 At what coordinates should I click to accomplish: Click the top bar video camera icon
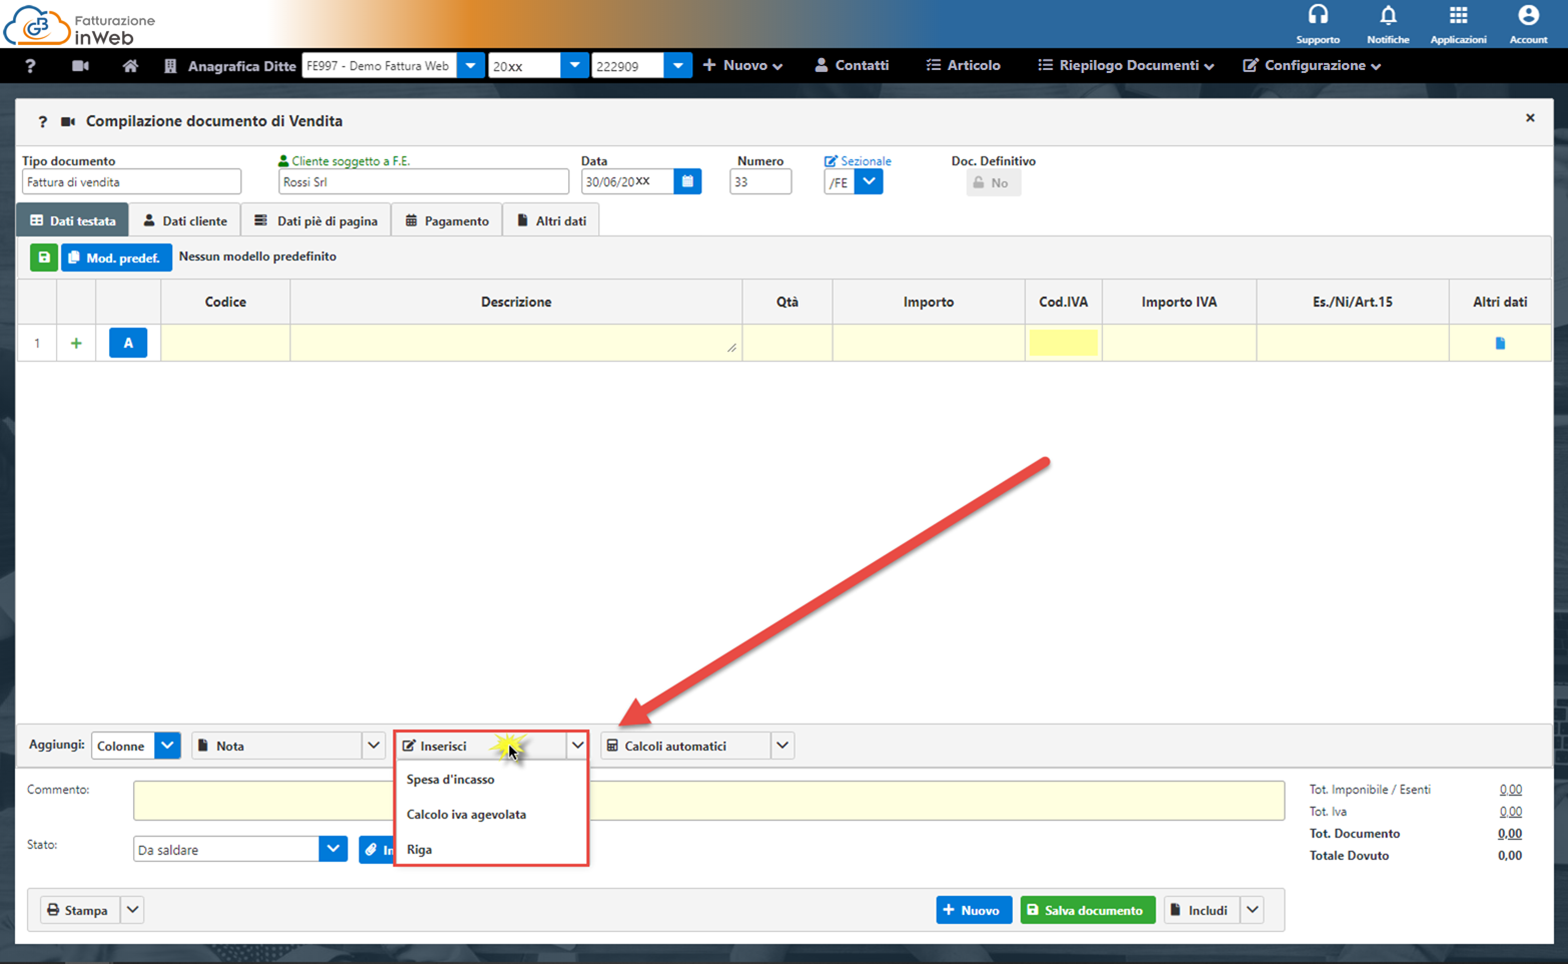coord(80,66)
